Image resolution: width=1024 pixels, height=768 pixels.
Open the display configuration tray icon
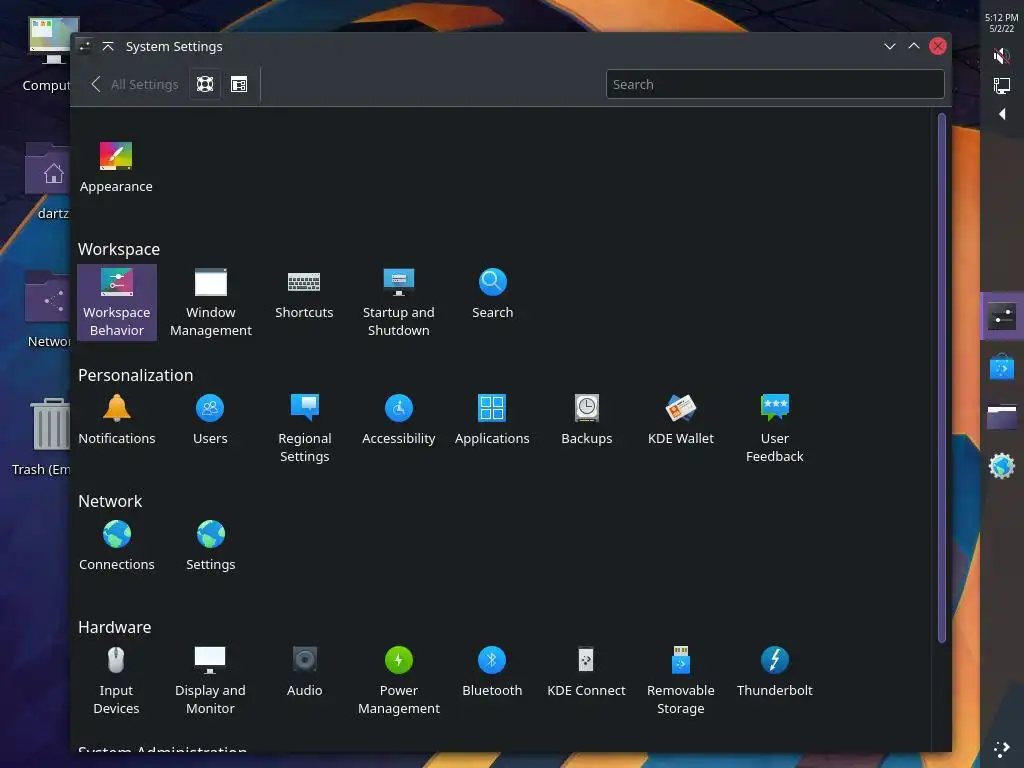1001,86
